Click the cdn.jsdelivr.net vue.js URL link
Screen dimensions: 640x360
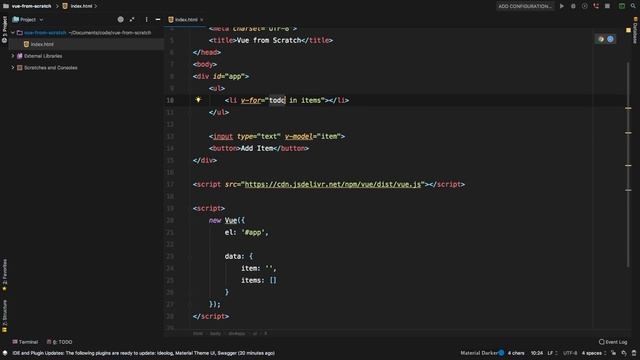click(333, 184)
